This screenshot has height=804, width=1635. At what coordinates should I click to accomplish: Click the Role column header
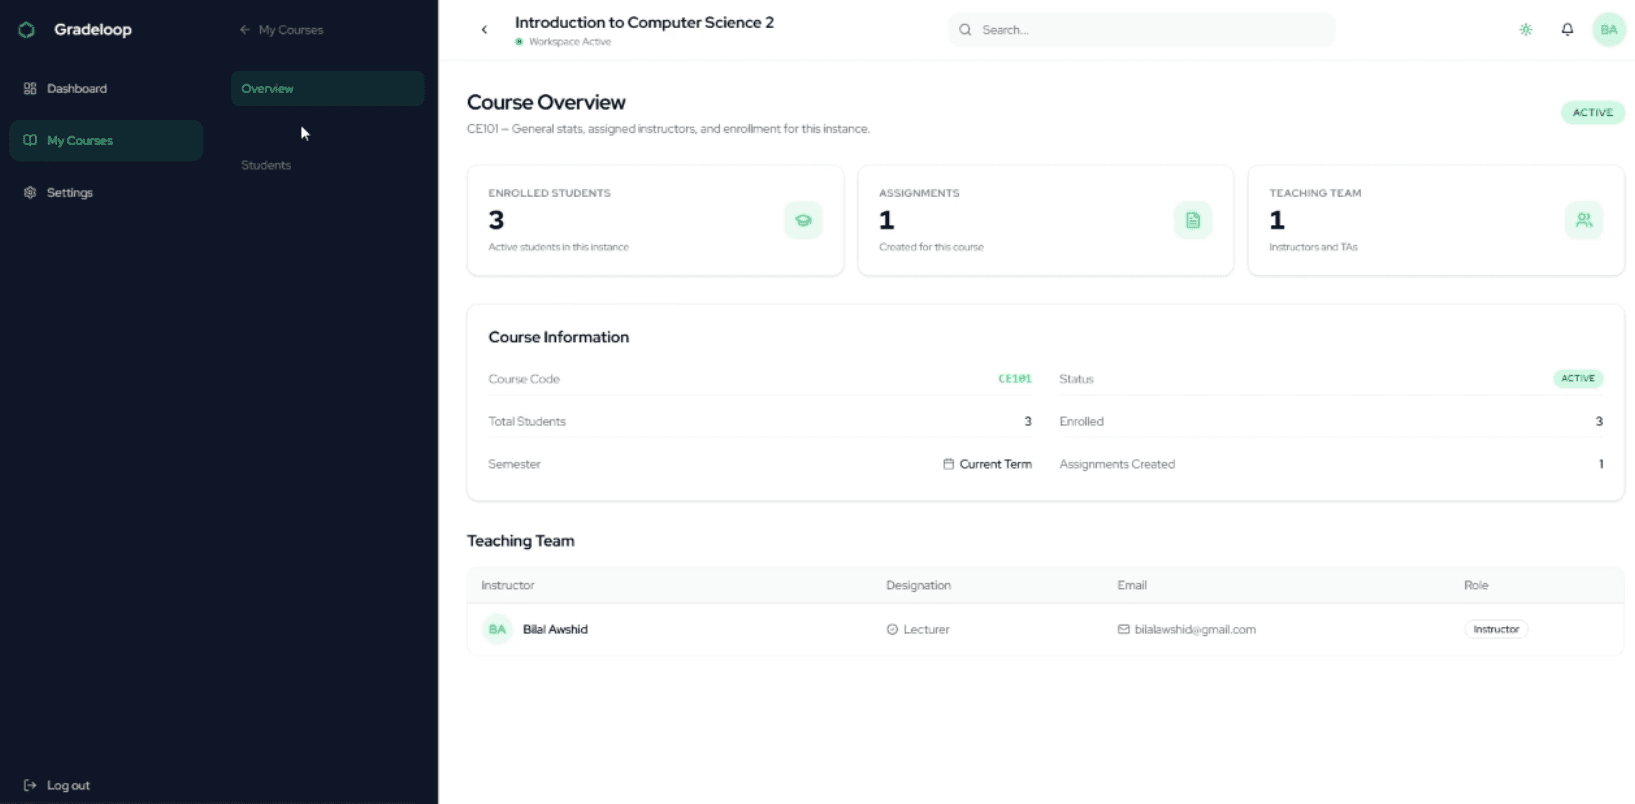click(x=1476, y=586)
